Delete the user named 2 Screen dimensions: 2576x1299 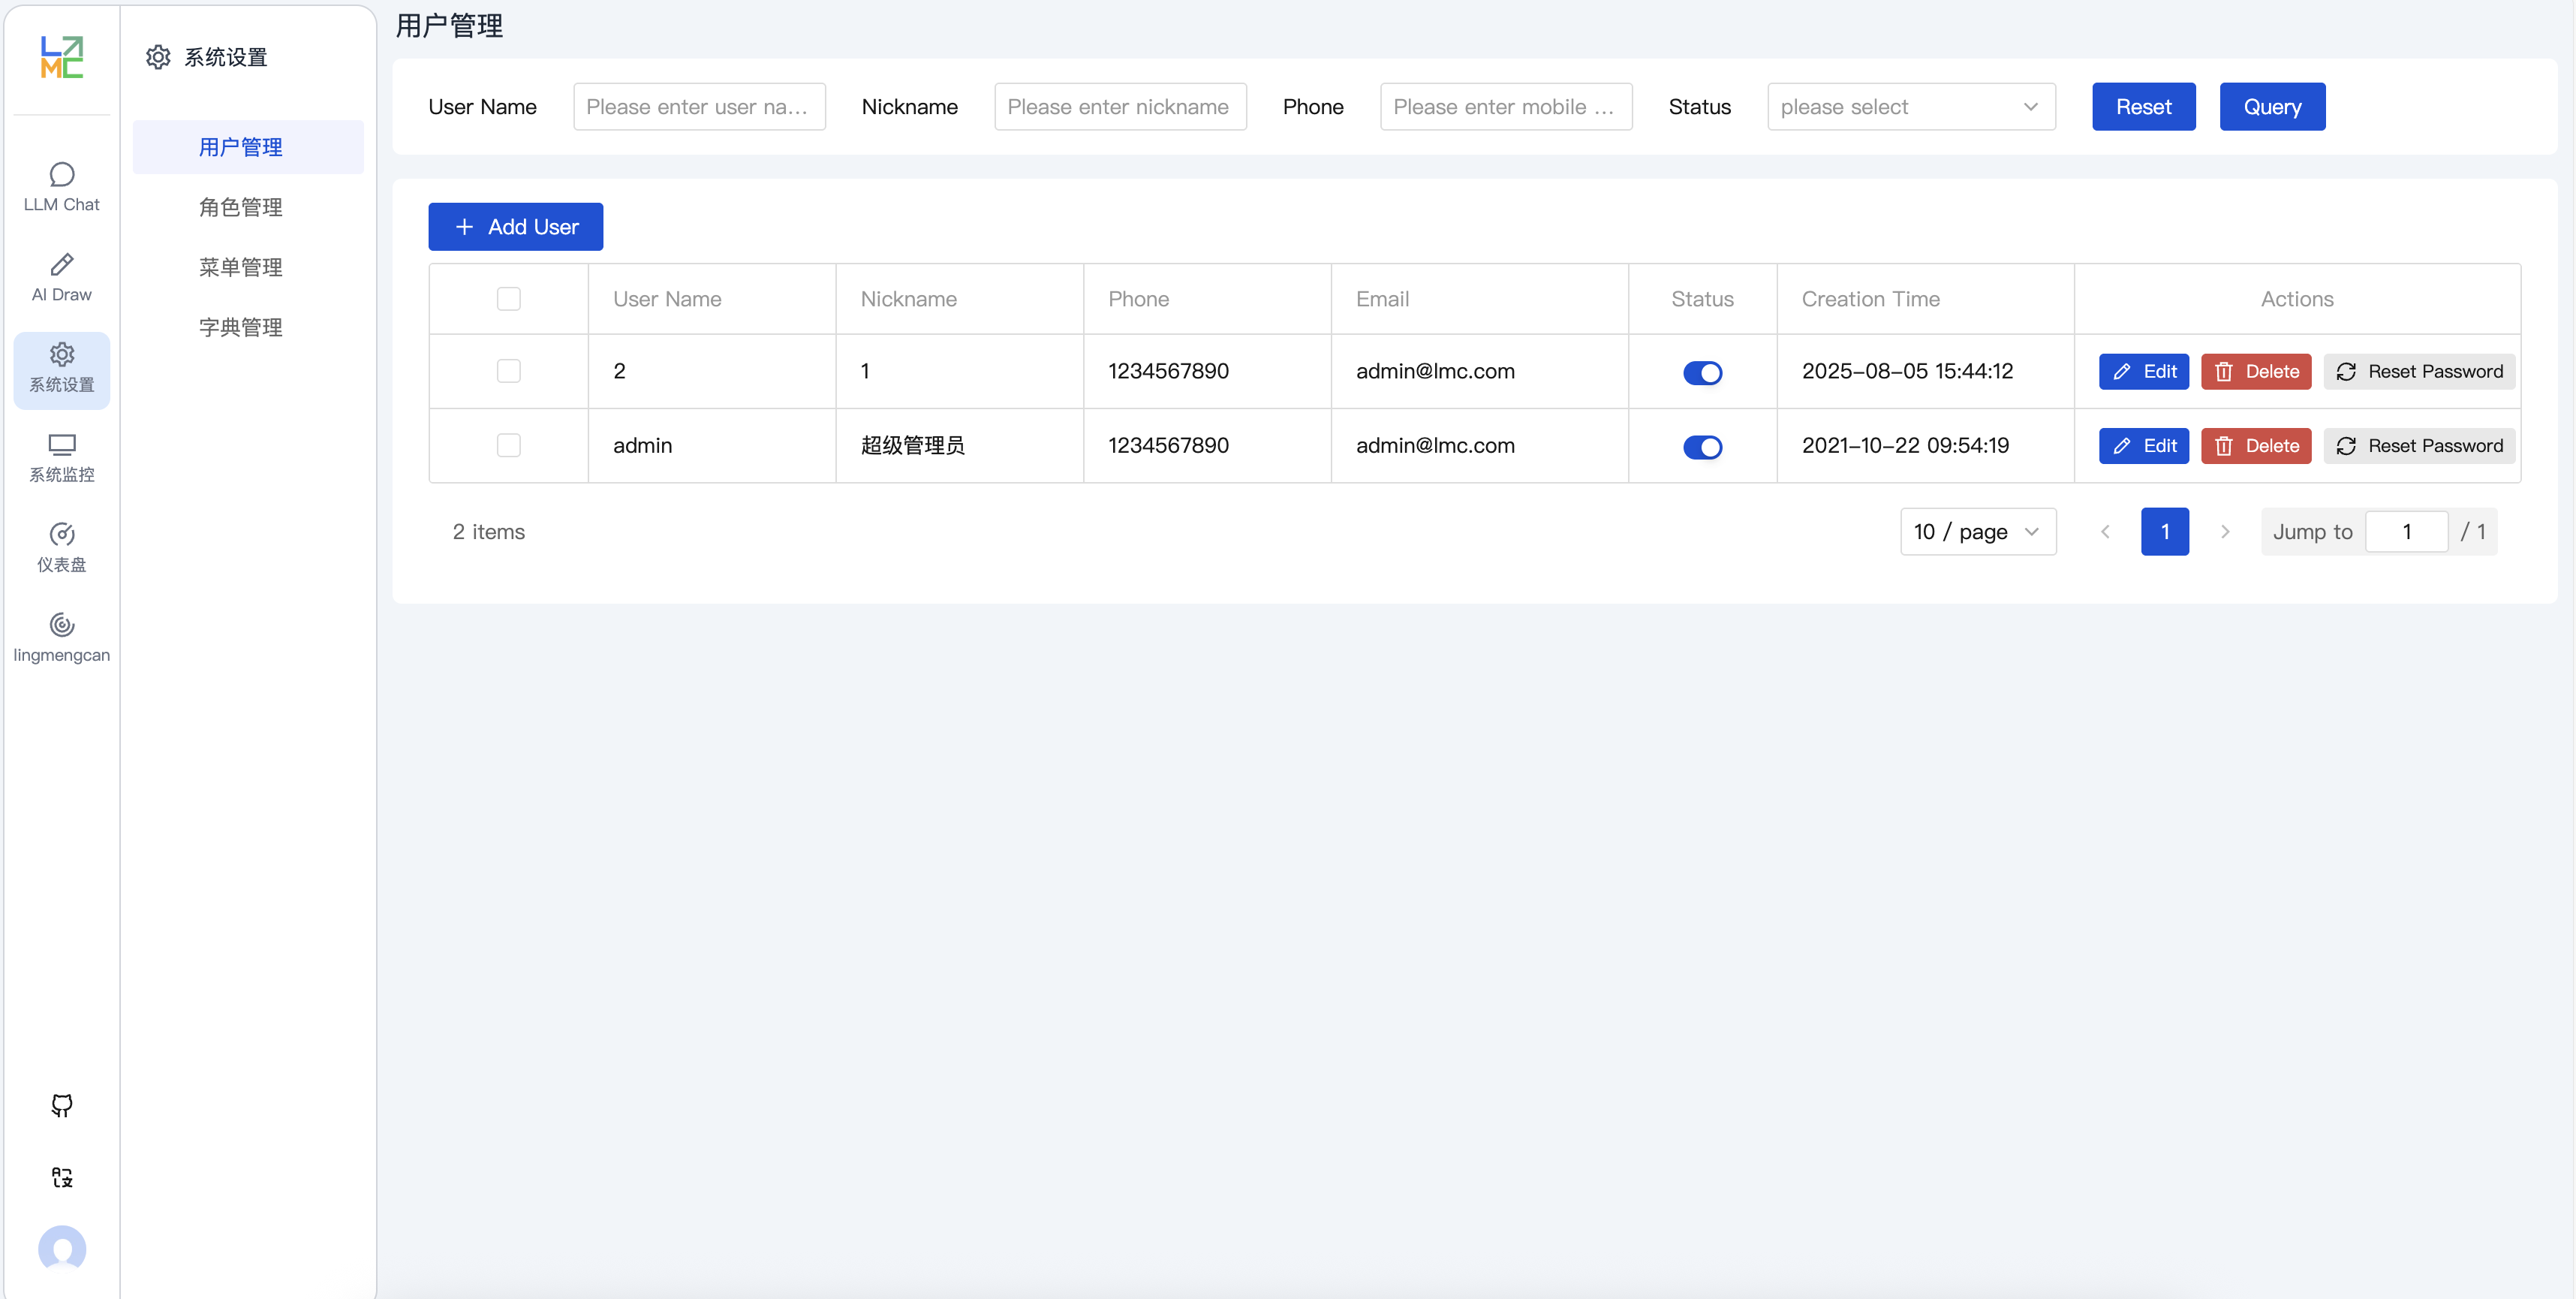2256,371
